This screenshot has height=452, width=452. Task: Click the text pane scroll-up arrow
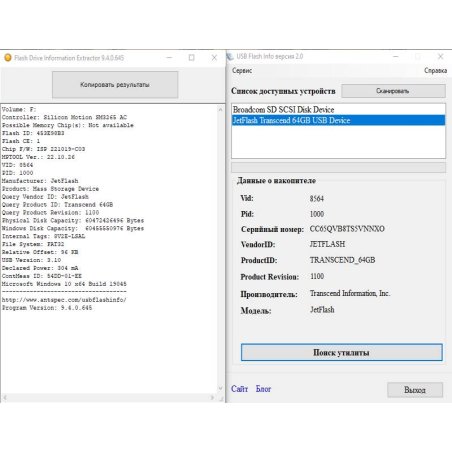tap(220, 109)
